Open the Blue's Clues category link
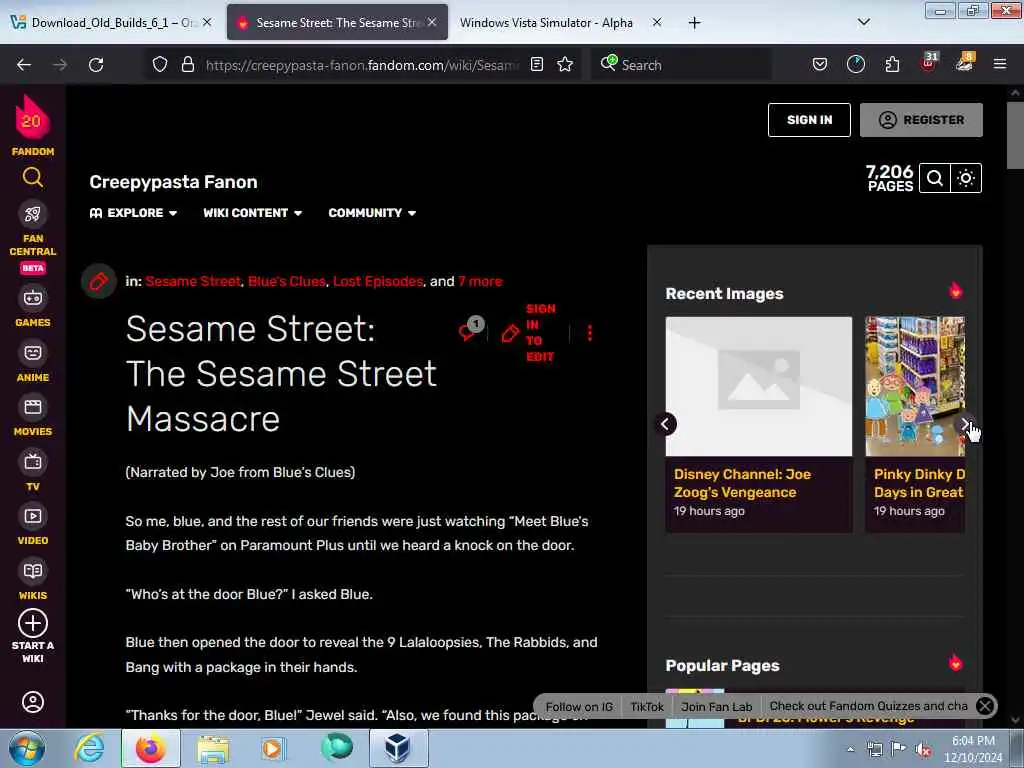 [287, 281]
